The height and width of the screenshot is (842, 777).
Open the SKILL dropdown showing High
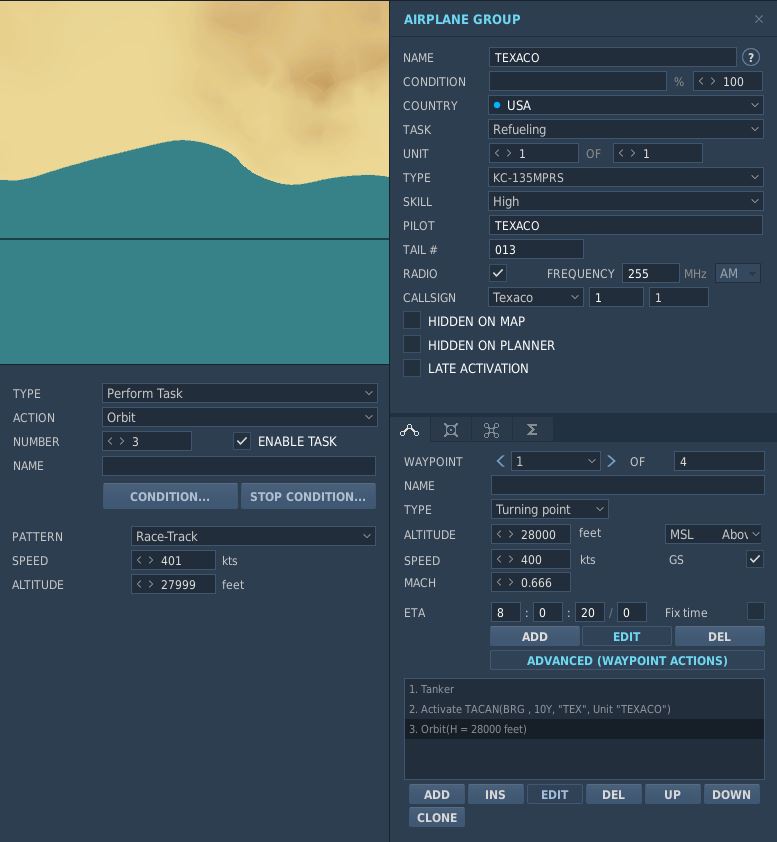[626, 201]
